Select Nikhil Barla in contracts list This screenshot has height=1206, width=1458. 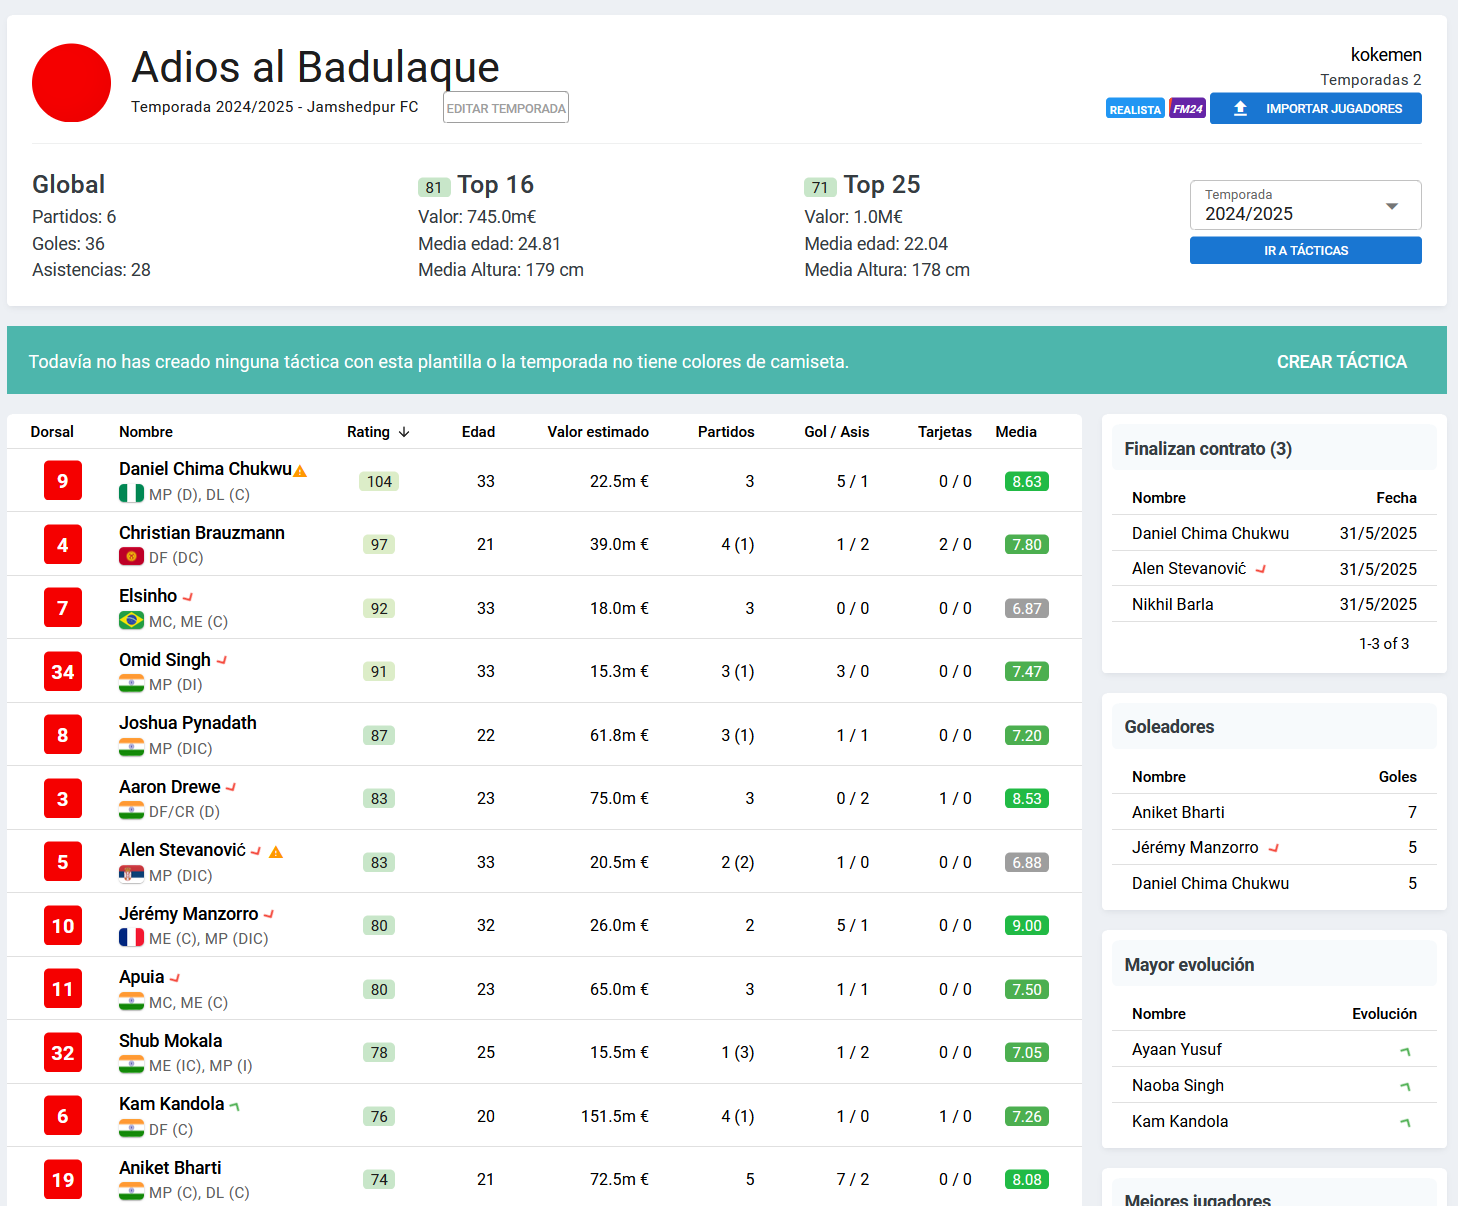click(x=1173, y=604)
